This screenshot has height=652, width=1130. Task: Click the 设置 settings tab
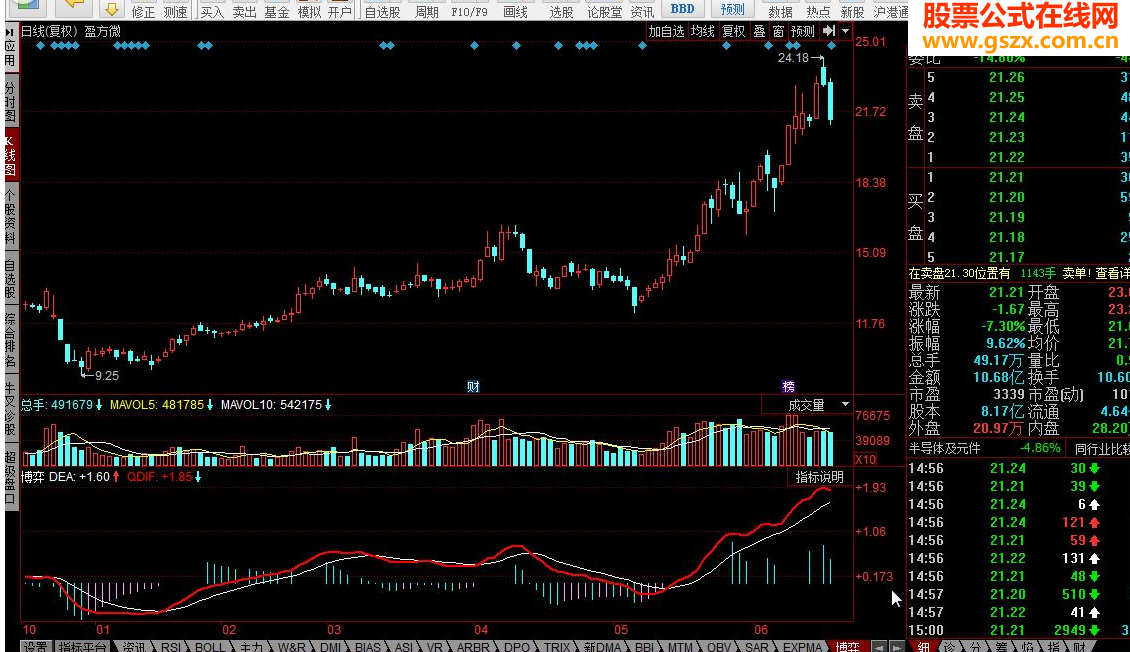pos(34,646)
